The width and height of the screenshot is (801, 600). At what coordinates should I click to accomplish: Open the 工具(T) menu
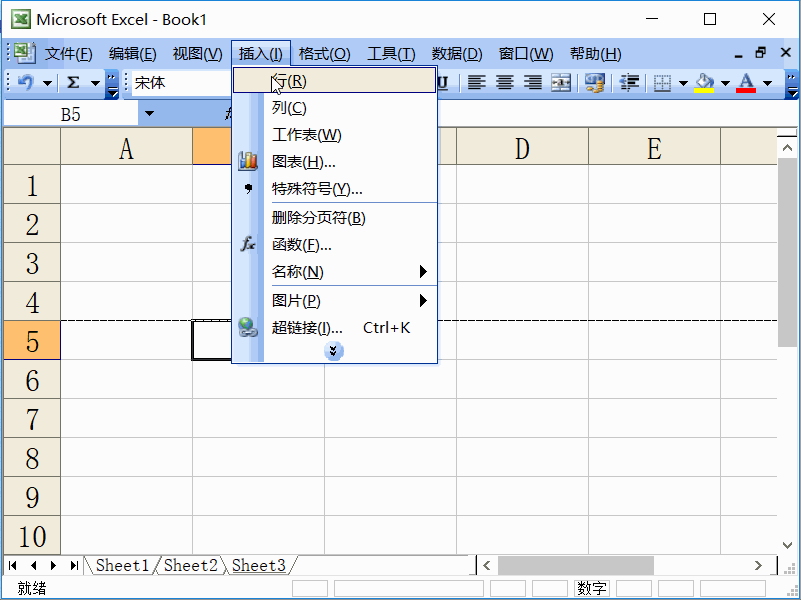[x=391, y=54]
